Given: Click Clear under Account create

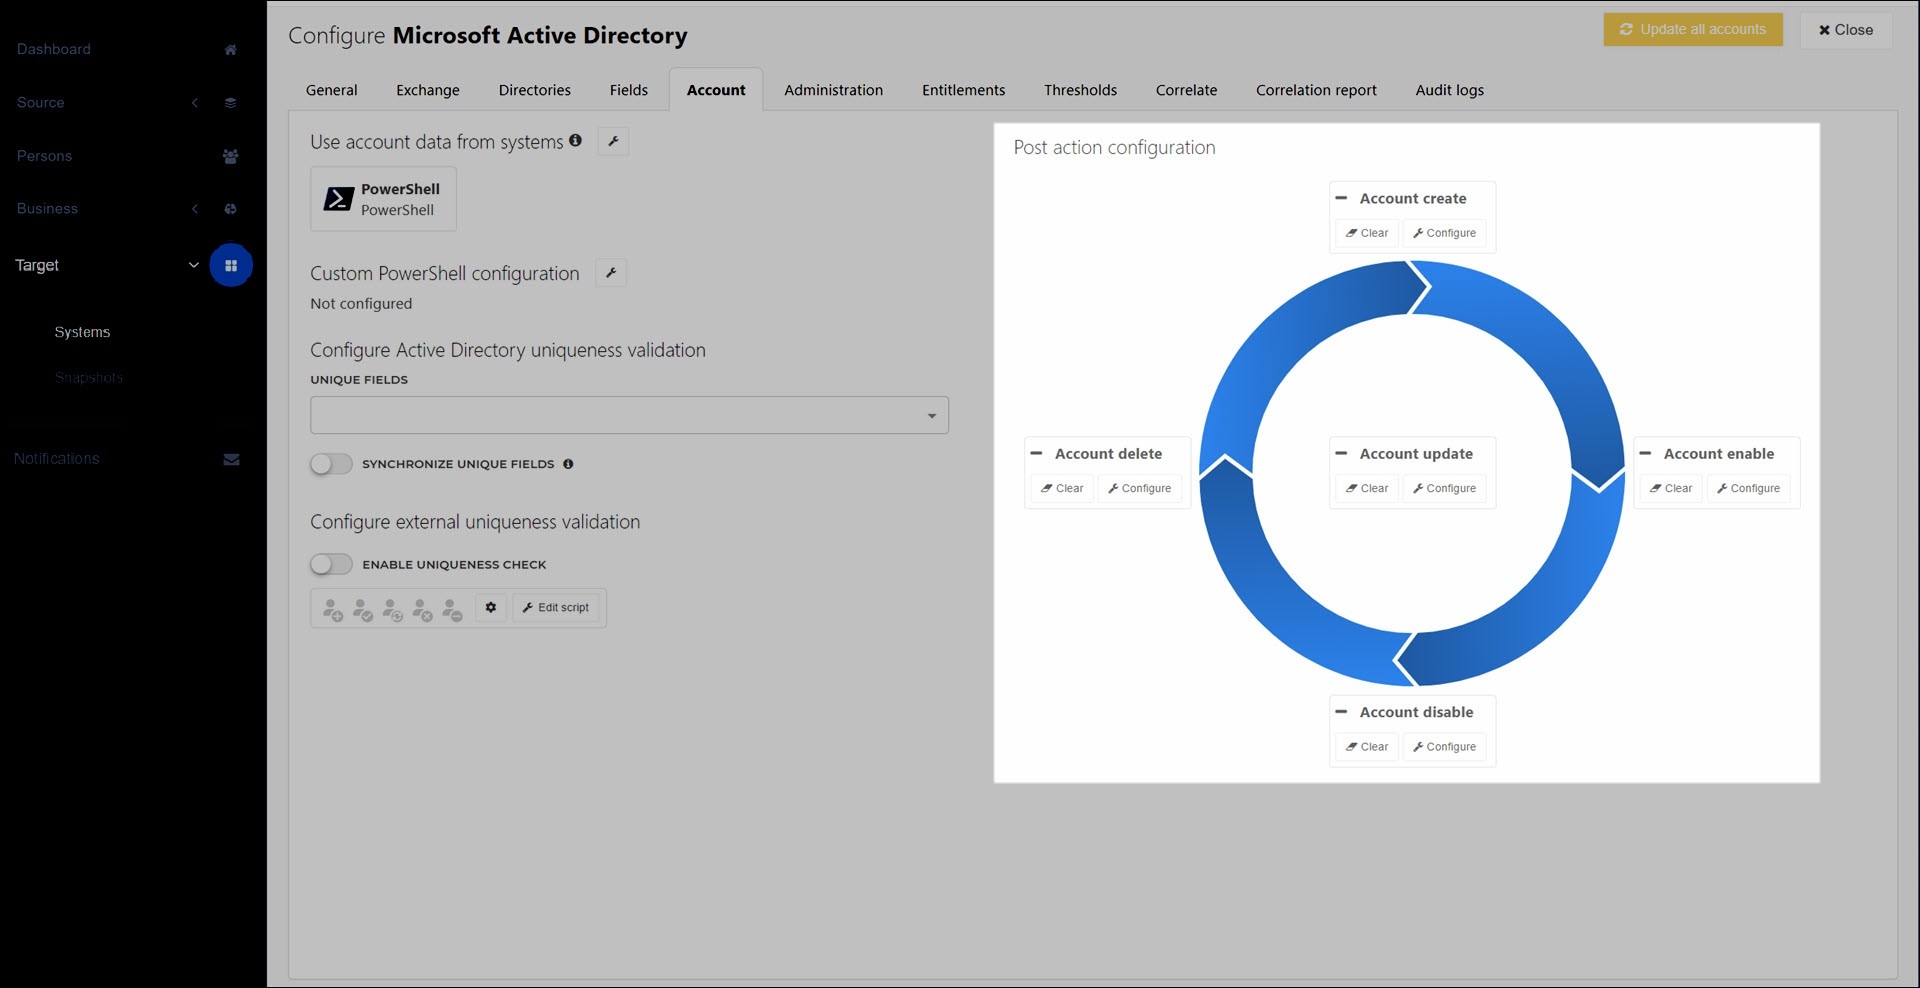Looking at the screenshot, I should pyautogui.click(x=1367, y=233).
